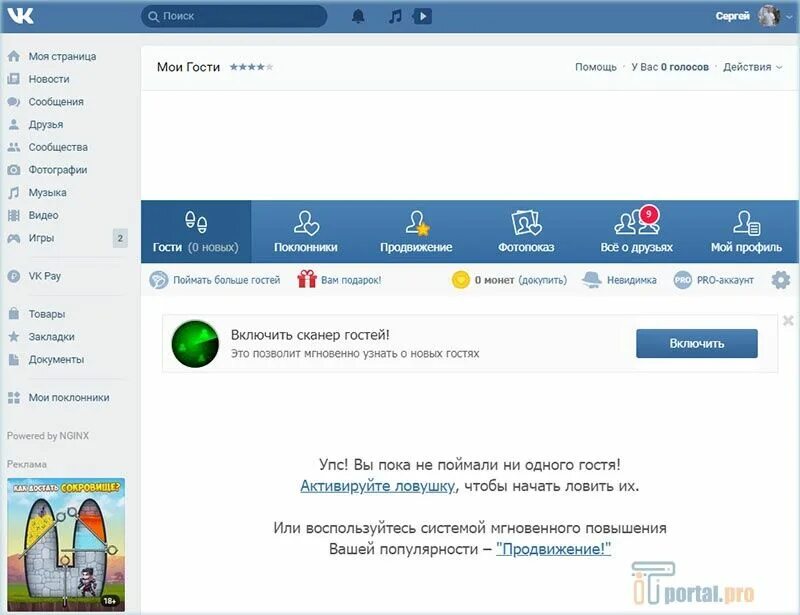Open Фотографии in sidebar
This screenshot has width=800, height=615.
click(x=58, y=169)
